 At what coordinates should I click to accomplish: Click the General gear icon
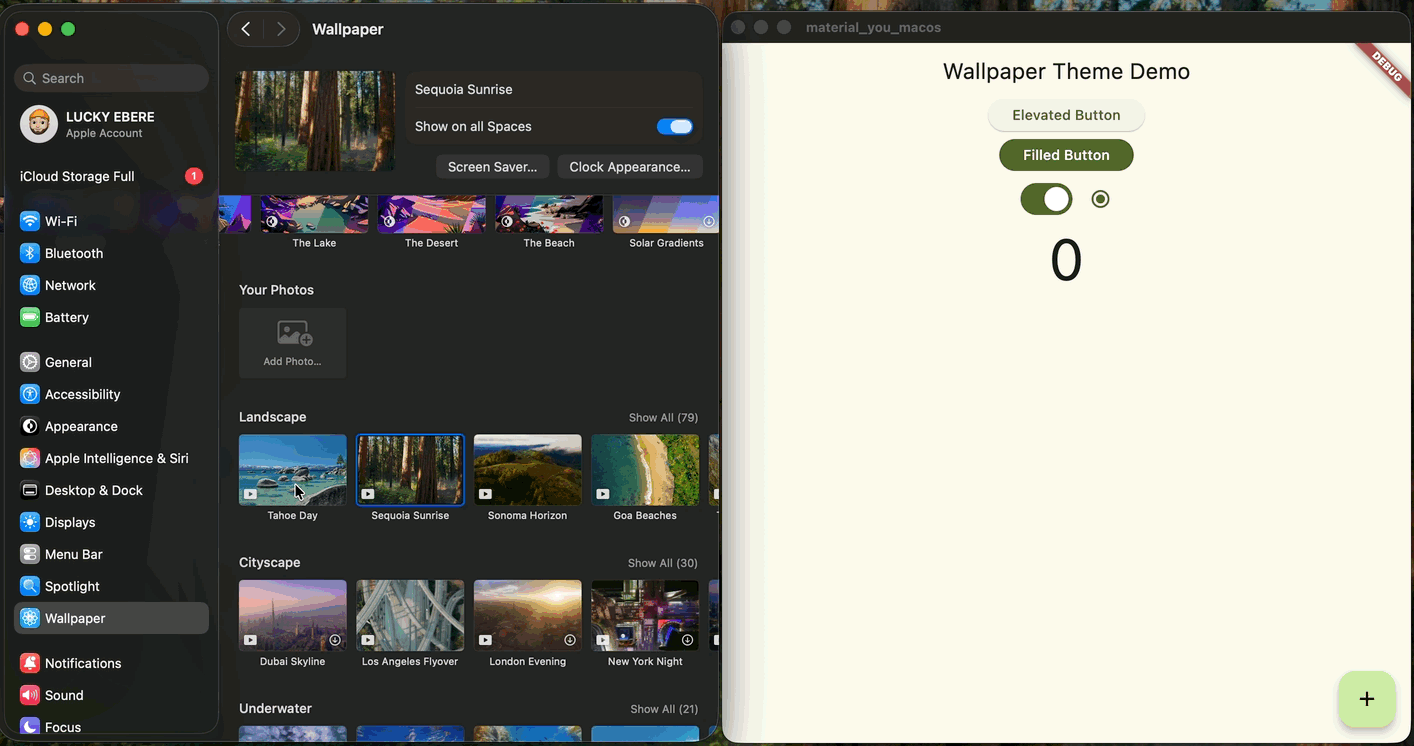pos(30,362)
